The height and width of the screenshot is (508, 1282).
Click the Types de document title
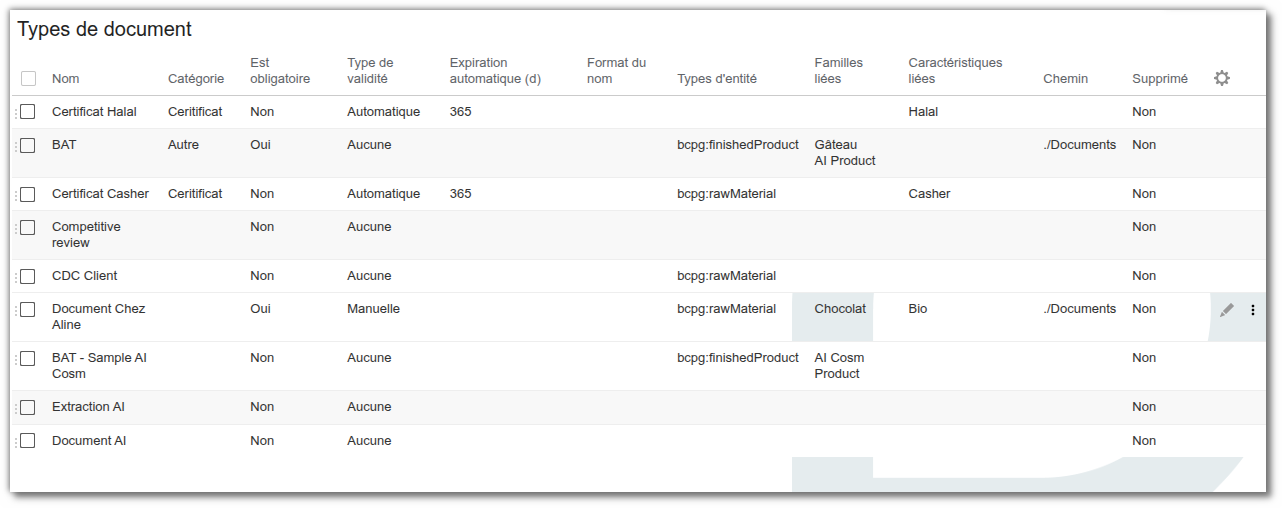(105, 29)
